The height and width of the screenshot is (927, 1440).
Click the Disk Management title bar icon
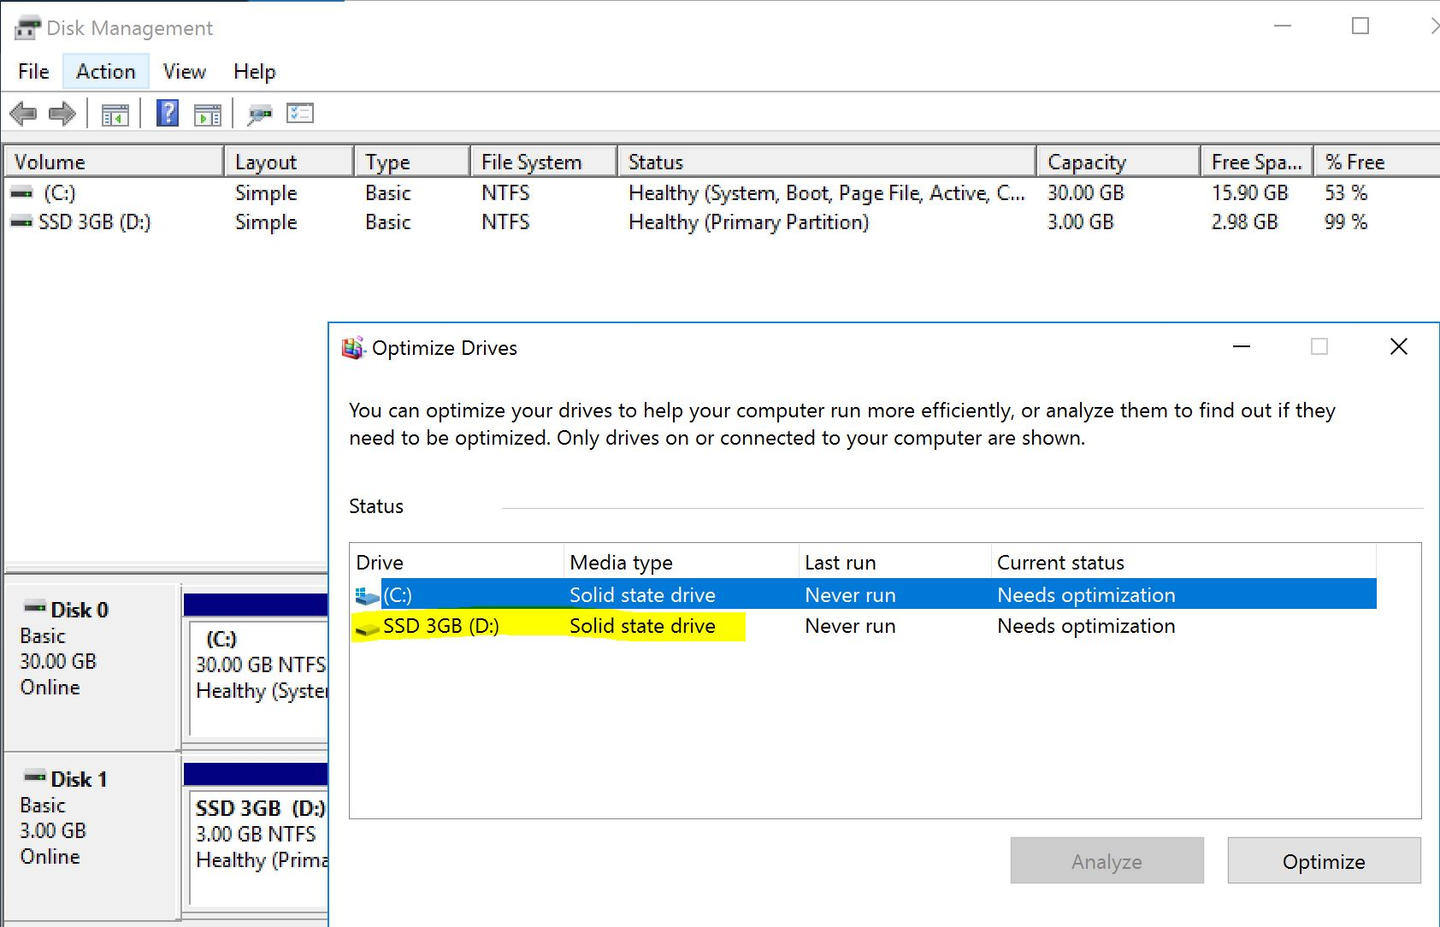(x=27, y=28)
